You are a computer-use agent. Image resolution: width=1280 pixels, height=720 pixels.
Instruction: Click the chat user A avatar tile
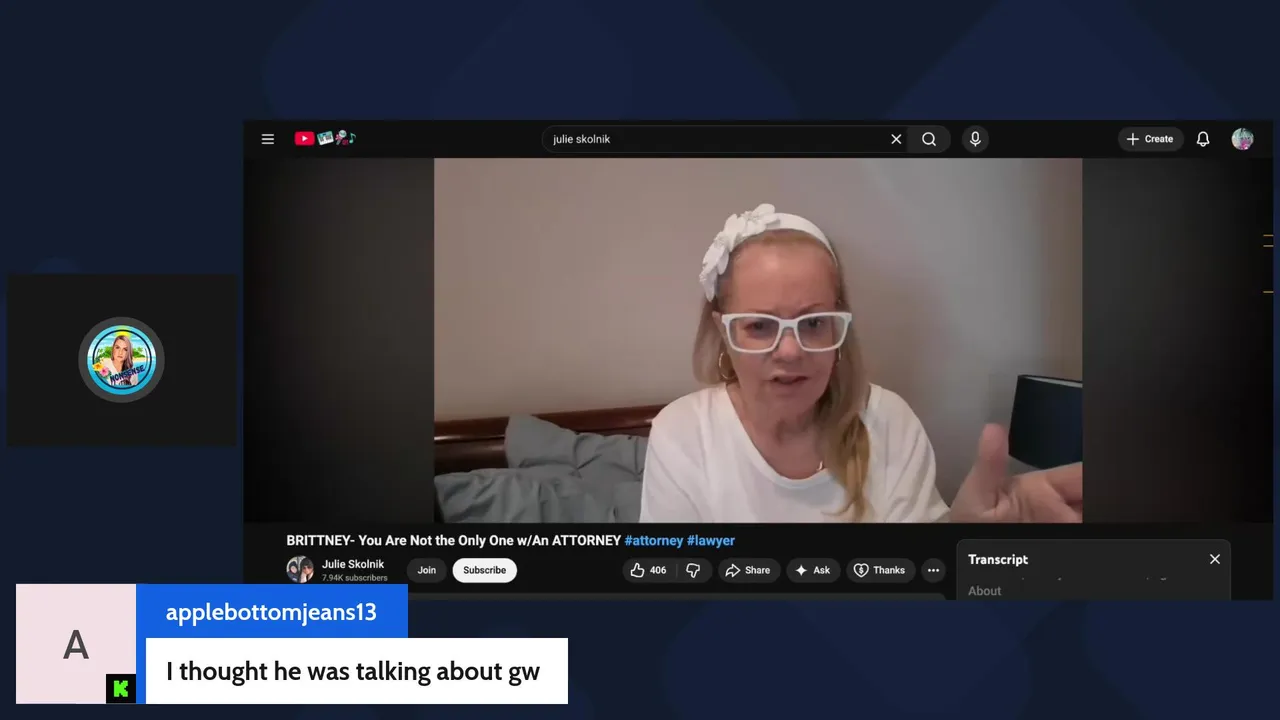(76, 644)
